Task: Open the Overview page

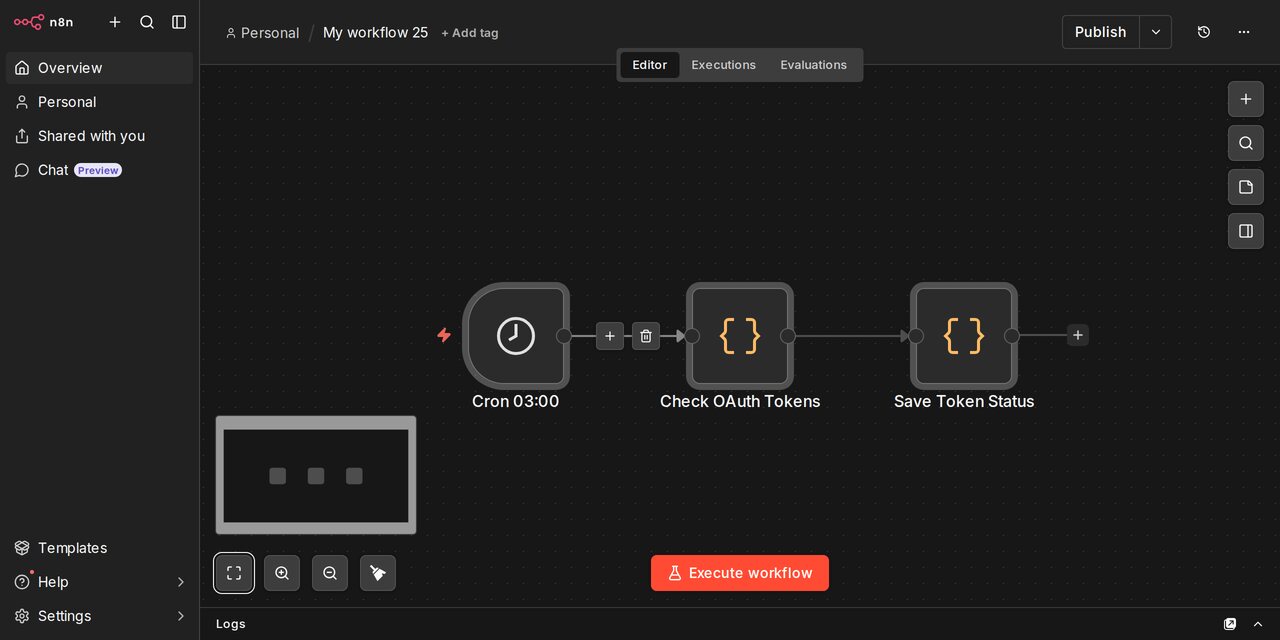Action: click(99, 68)
